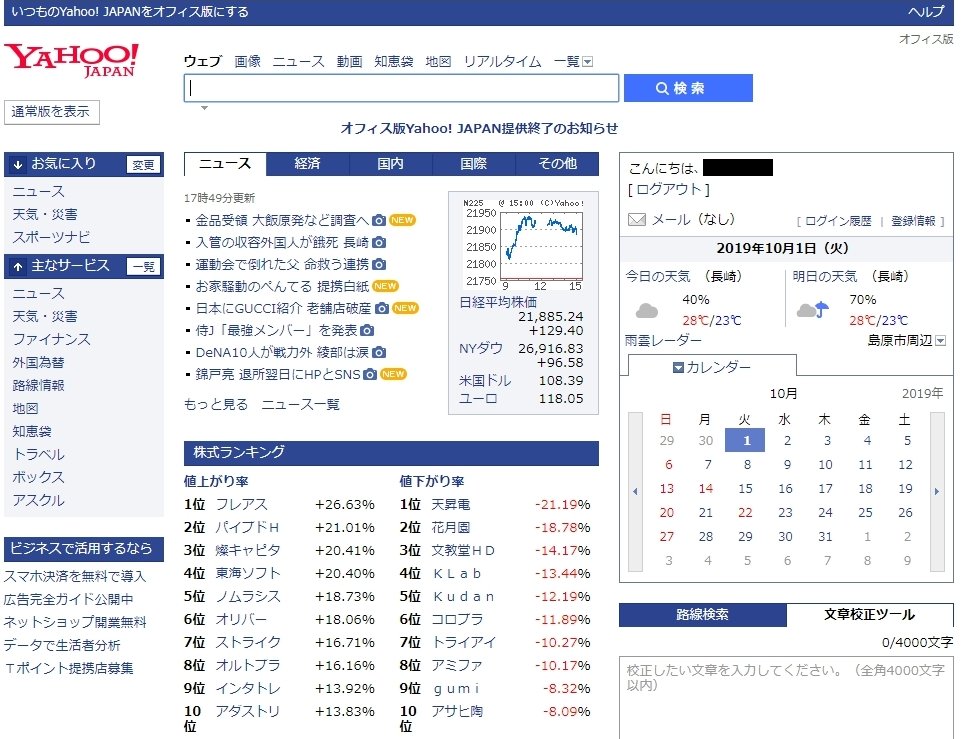Click tomorrow's cloud and umbrella weather icon
Screen dimensions: 970x739
pos(813,309)
